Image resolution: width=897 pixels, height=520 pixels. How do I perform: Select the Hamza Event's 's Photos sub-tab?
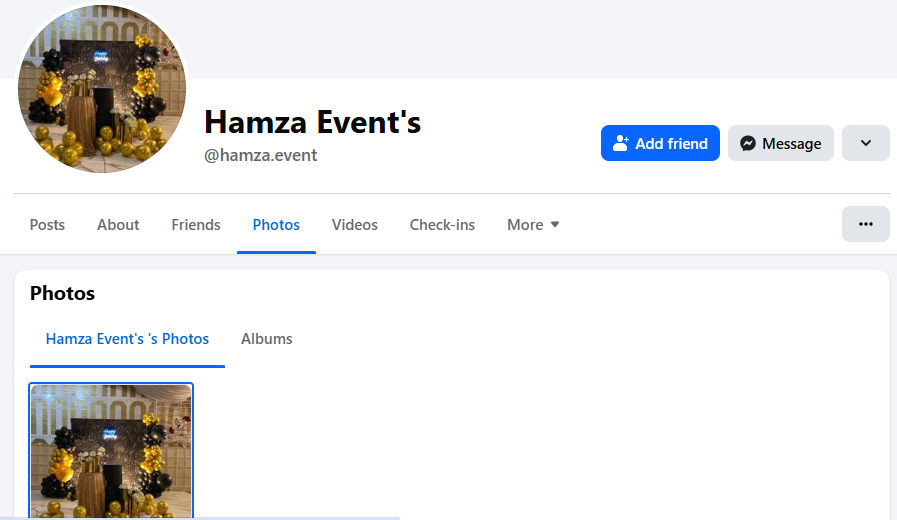(x=127, y=339)
